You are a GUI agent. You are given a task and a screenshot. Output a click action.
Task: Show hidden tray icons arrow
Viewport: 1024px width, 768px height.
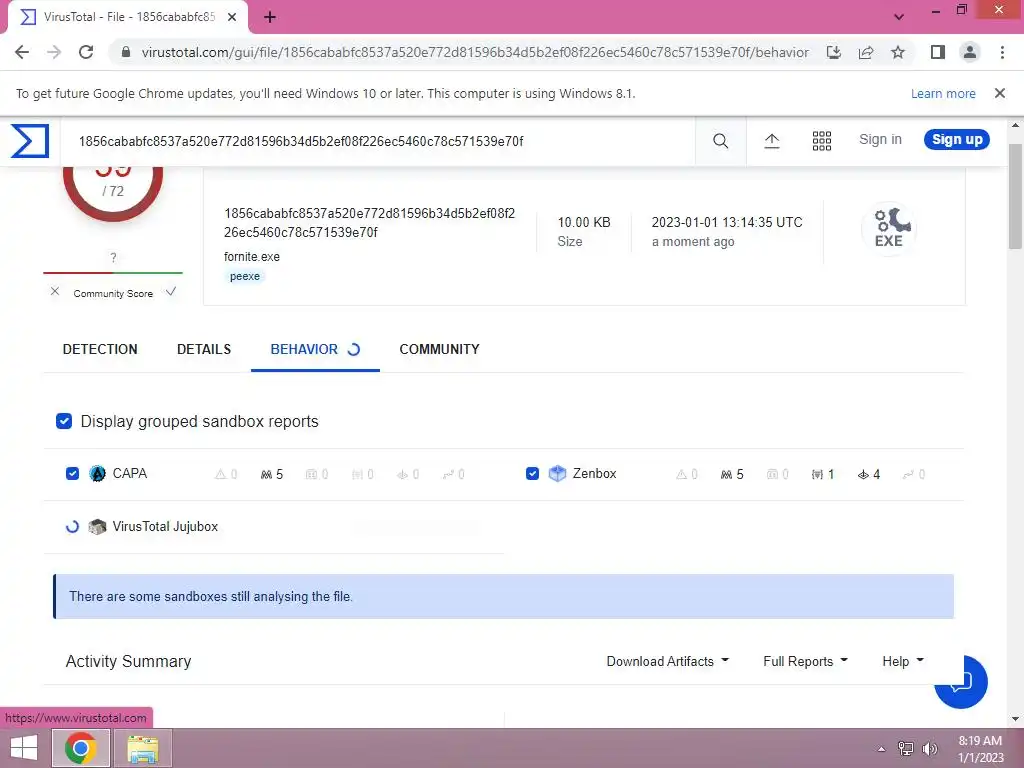tap(882, 749)
